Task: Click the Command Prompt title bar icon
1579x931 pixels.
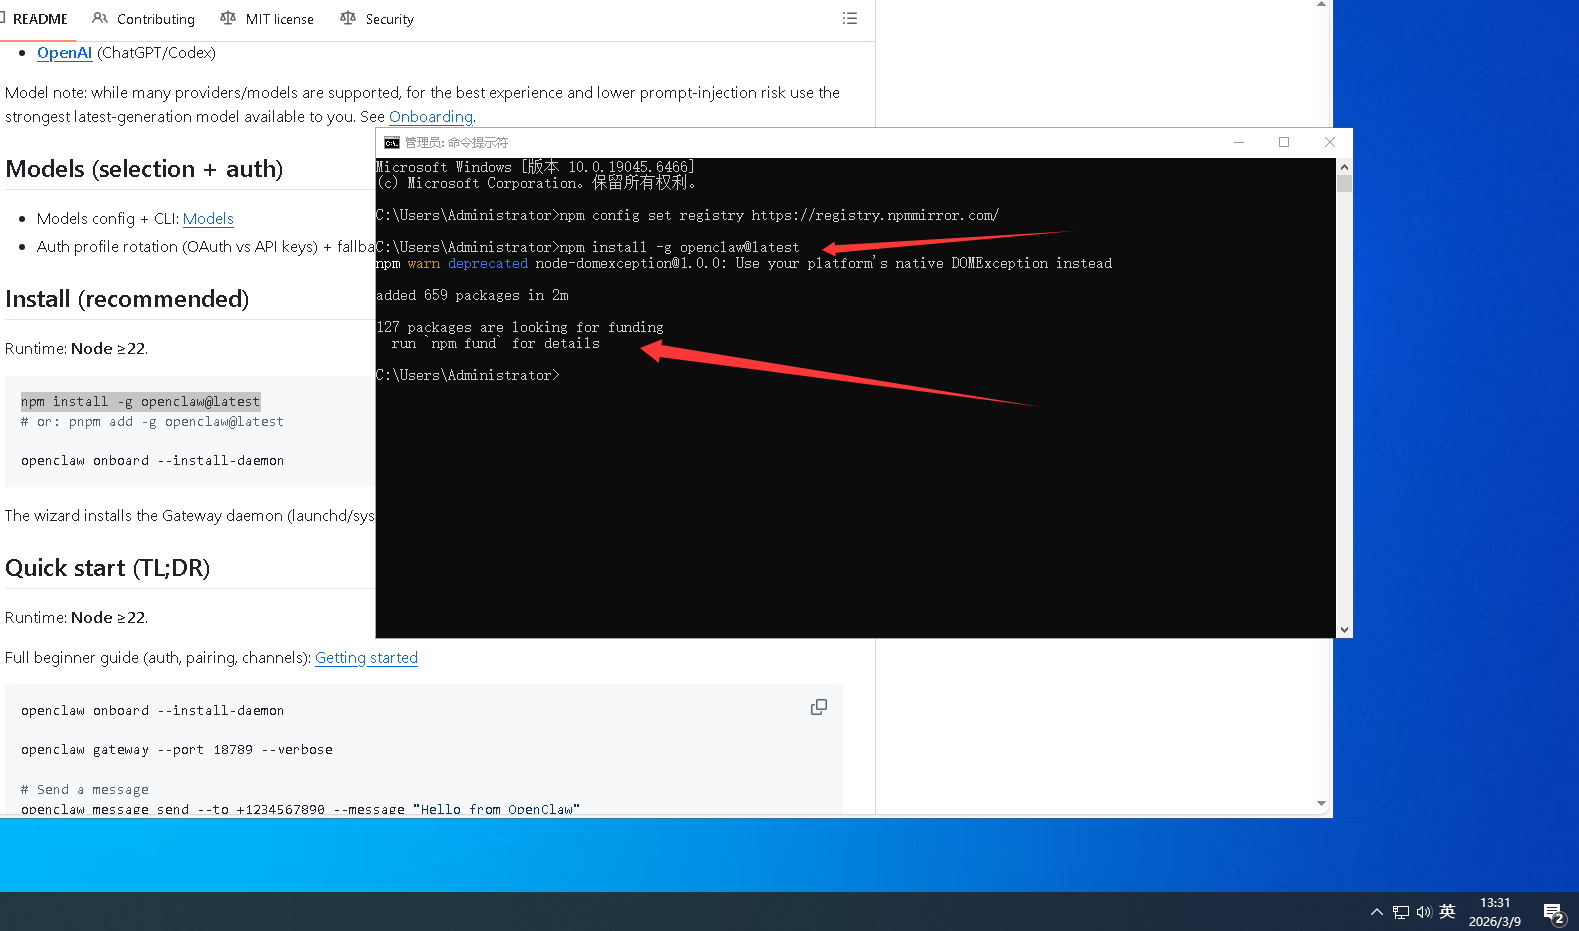Action: (x=392, y=143)
